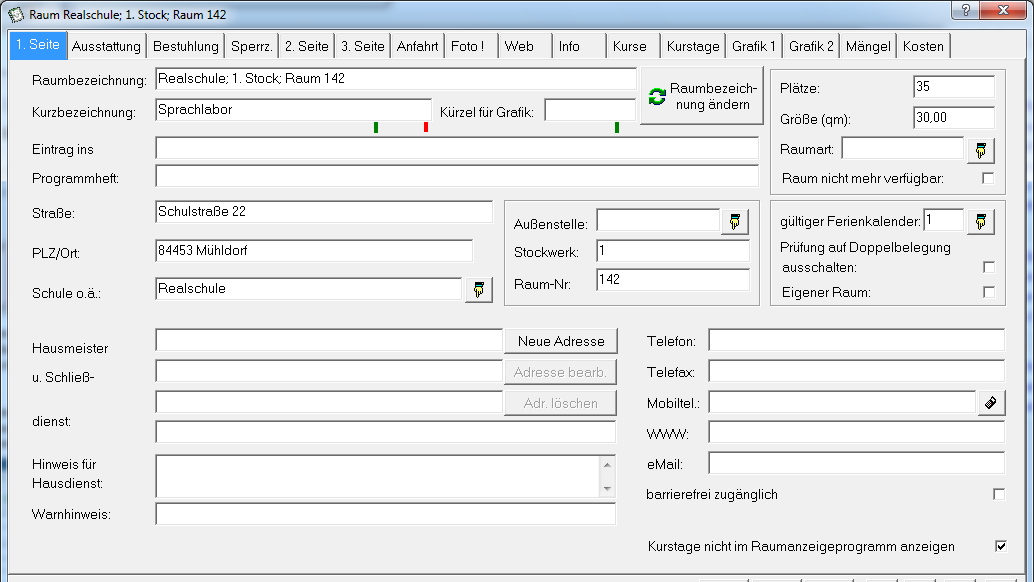Check the 'Eigener Raum' checkbox

[988, 292]
